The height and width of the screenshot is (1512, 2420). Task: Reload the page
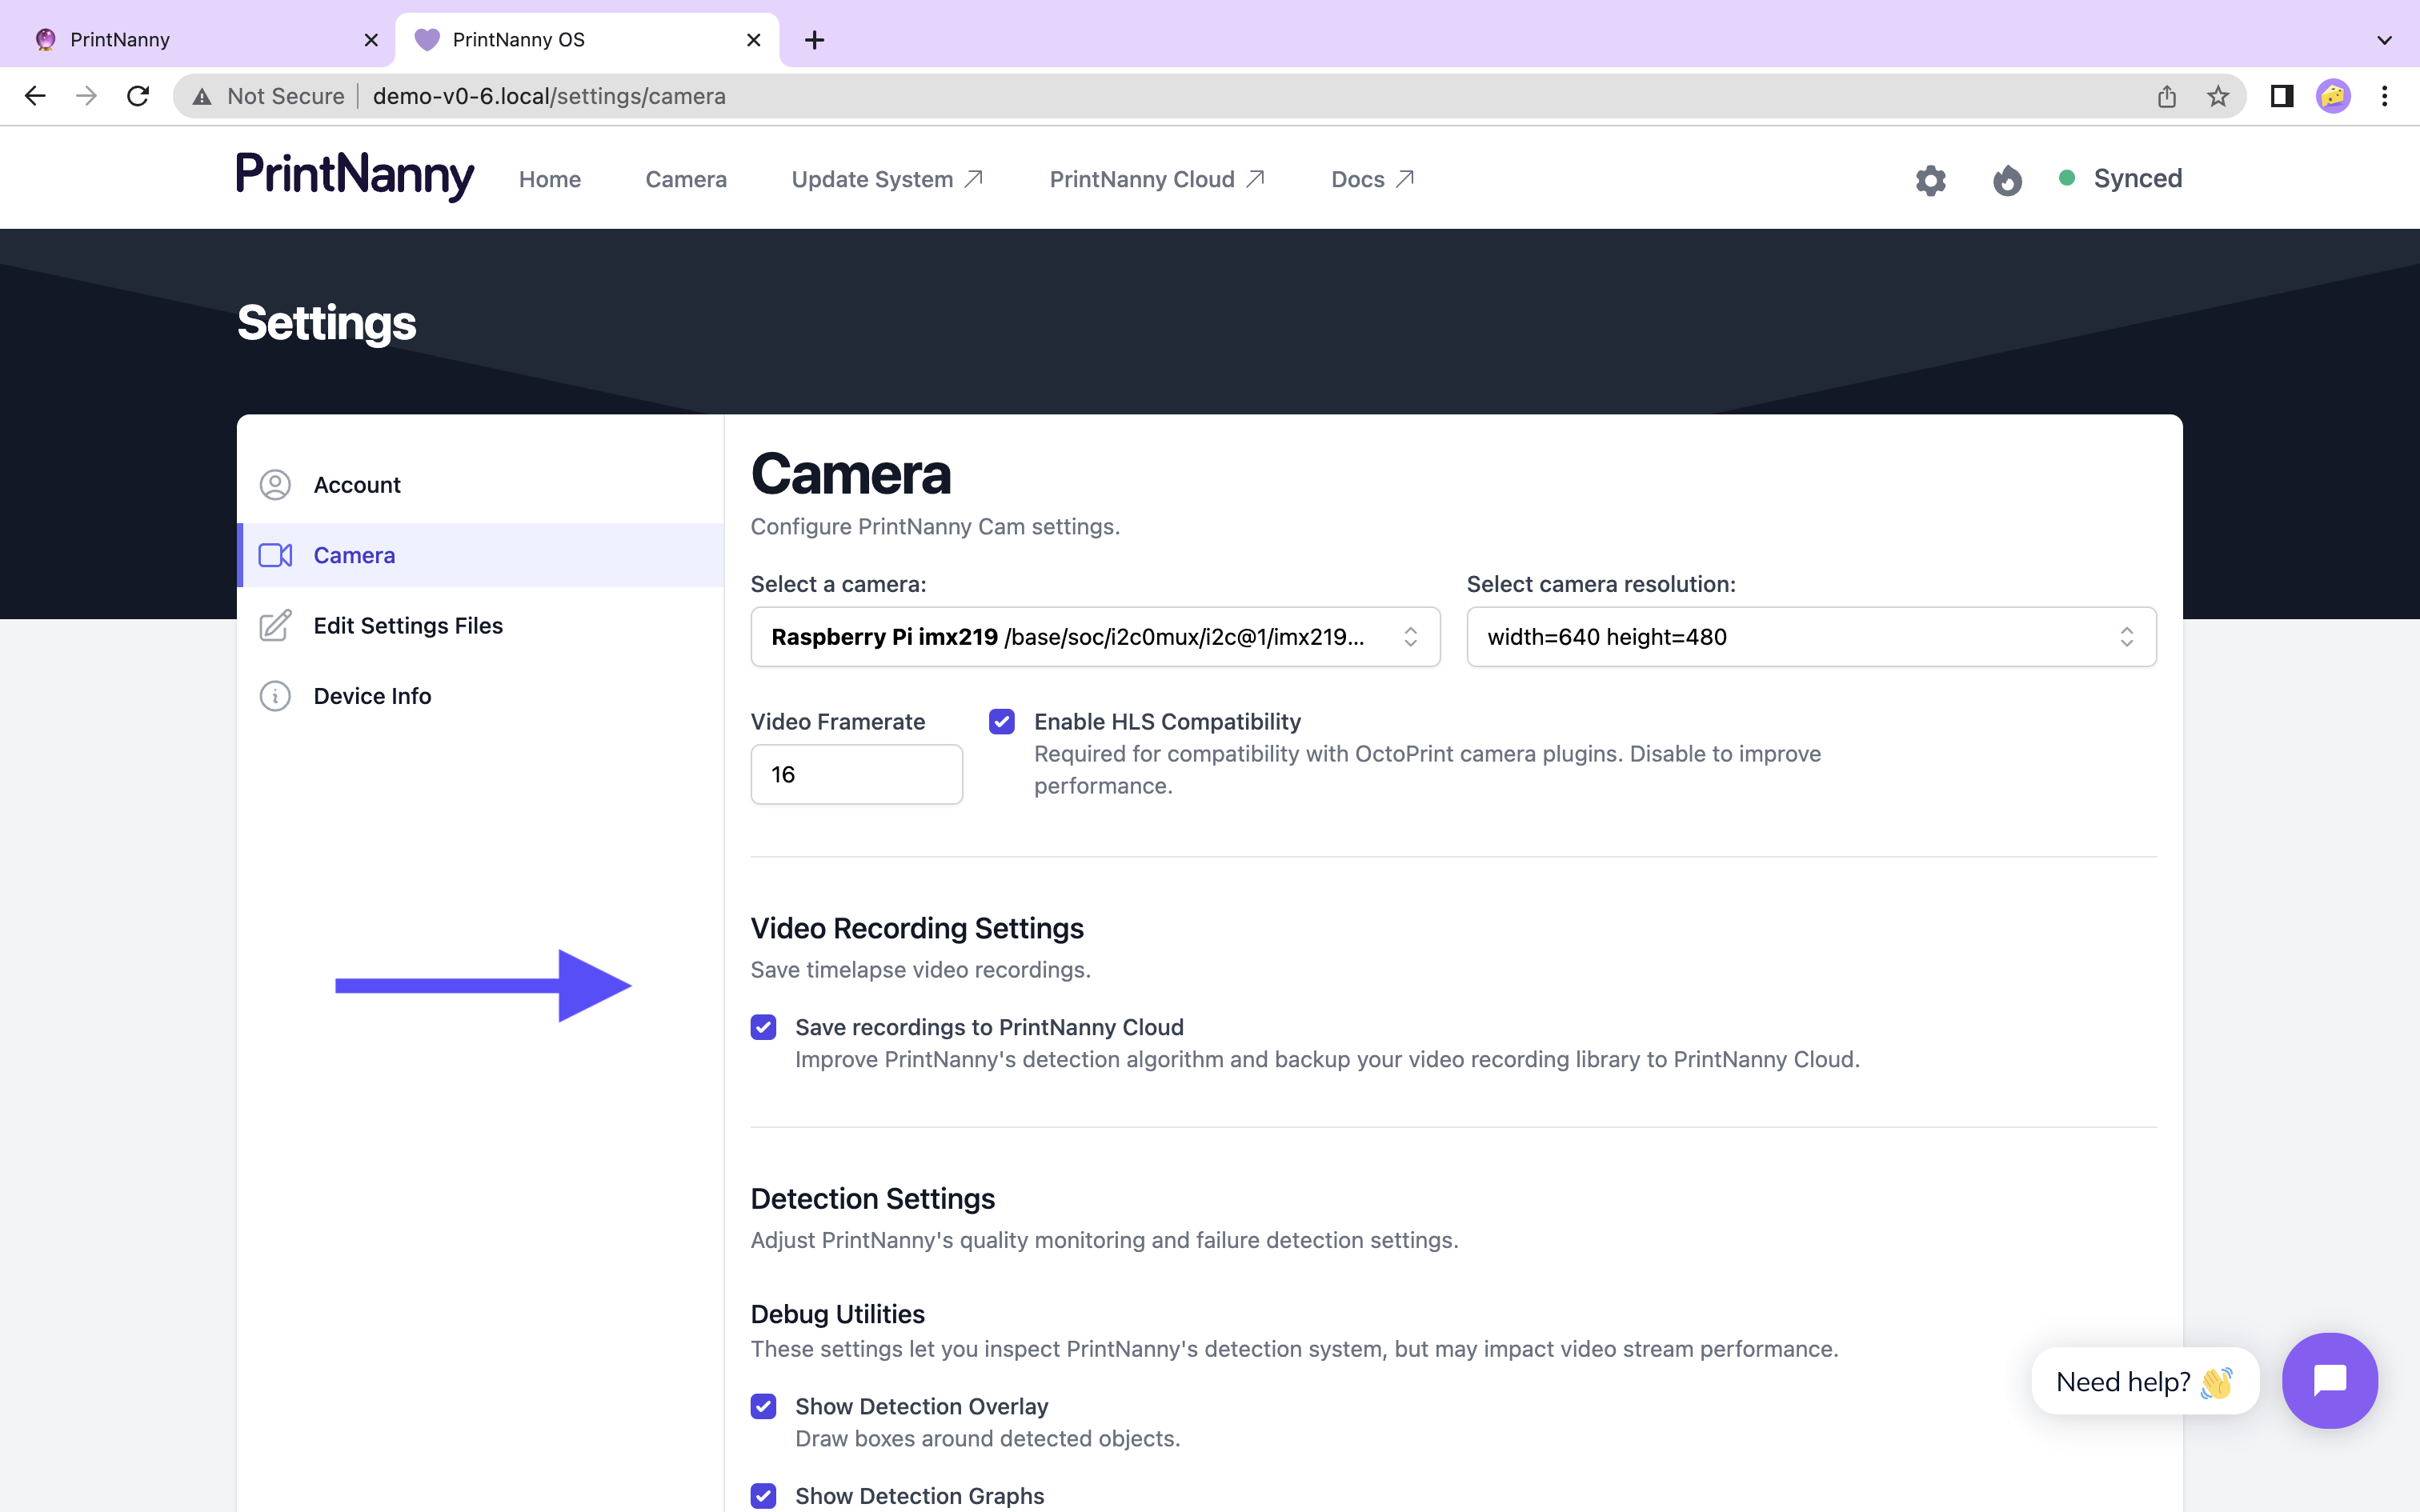coord(138,96)
